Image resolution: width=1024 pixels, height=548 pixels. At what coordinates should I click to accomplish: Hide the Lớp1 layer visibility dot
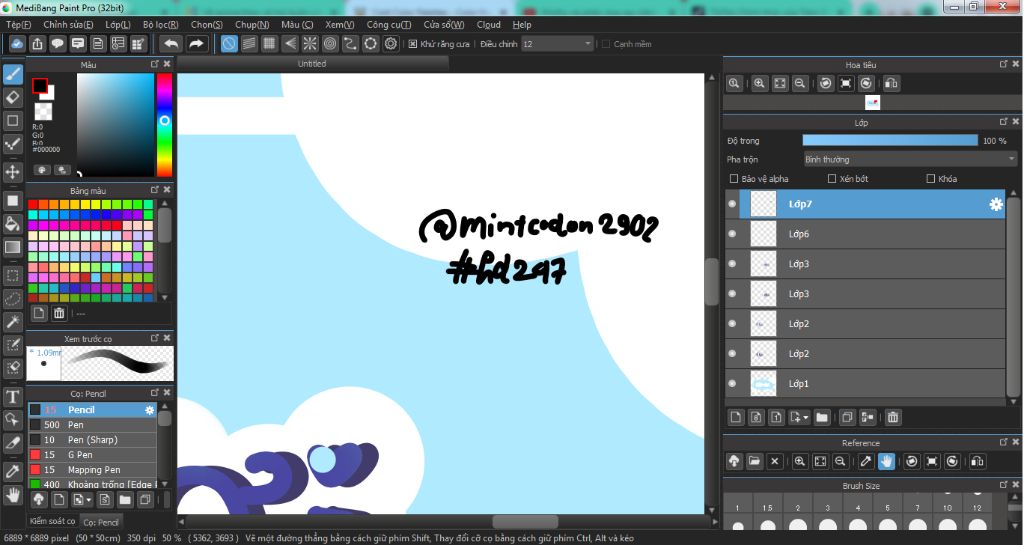[732, 383]
